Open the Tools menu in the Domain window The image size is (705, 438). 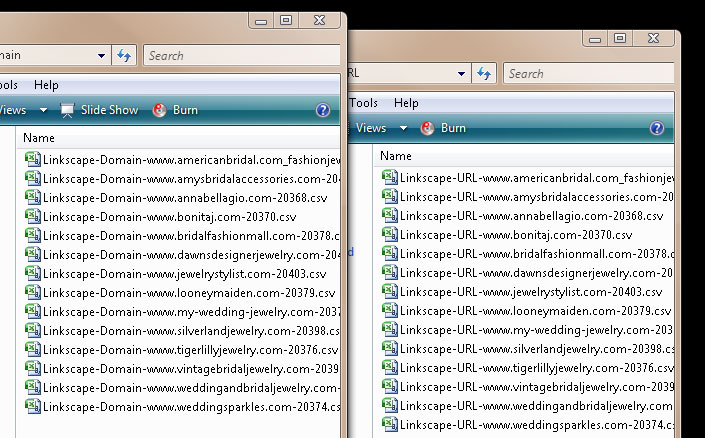pos(9,85)
